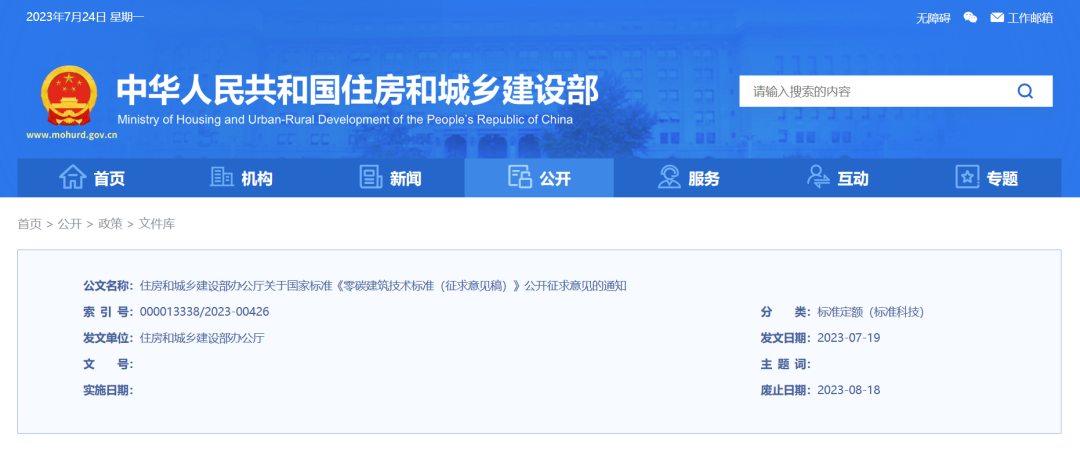The height and width of the screenshot is (462, 1080).
Task: Click the English ministry name subtitle
Action: [345, 119]
